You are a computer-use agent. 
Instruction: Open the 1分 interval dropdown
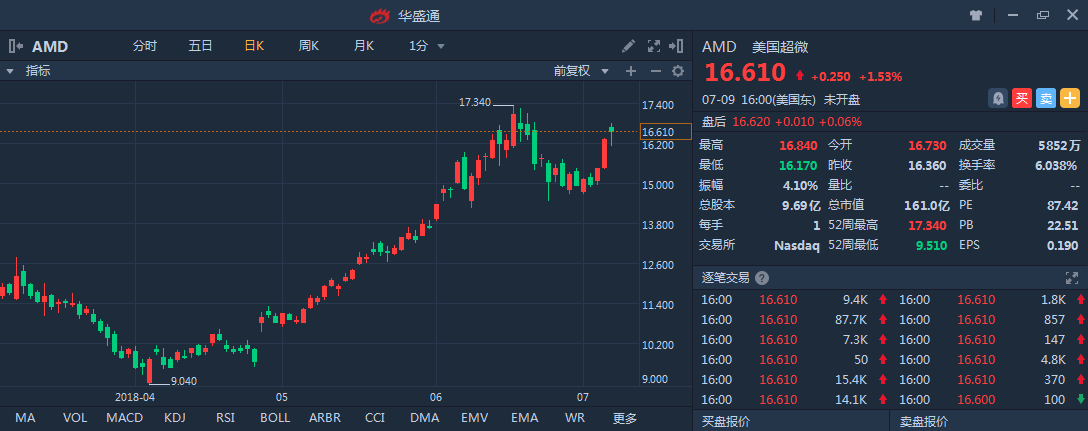tap(426, 46)
